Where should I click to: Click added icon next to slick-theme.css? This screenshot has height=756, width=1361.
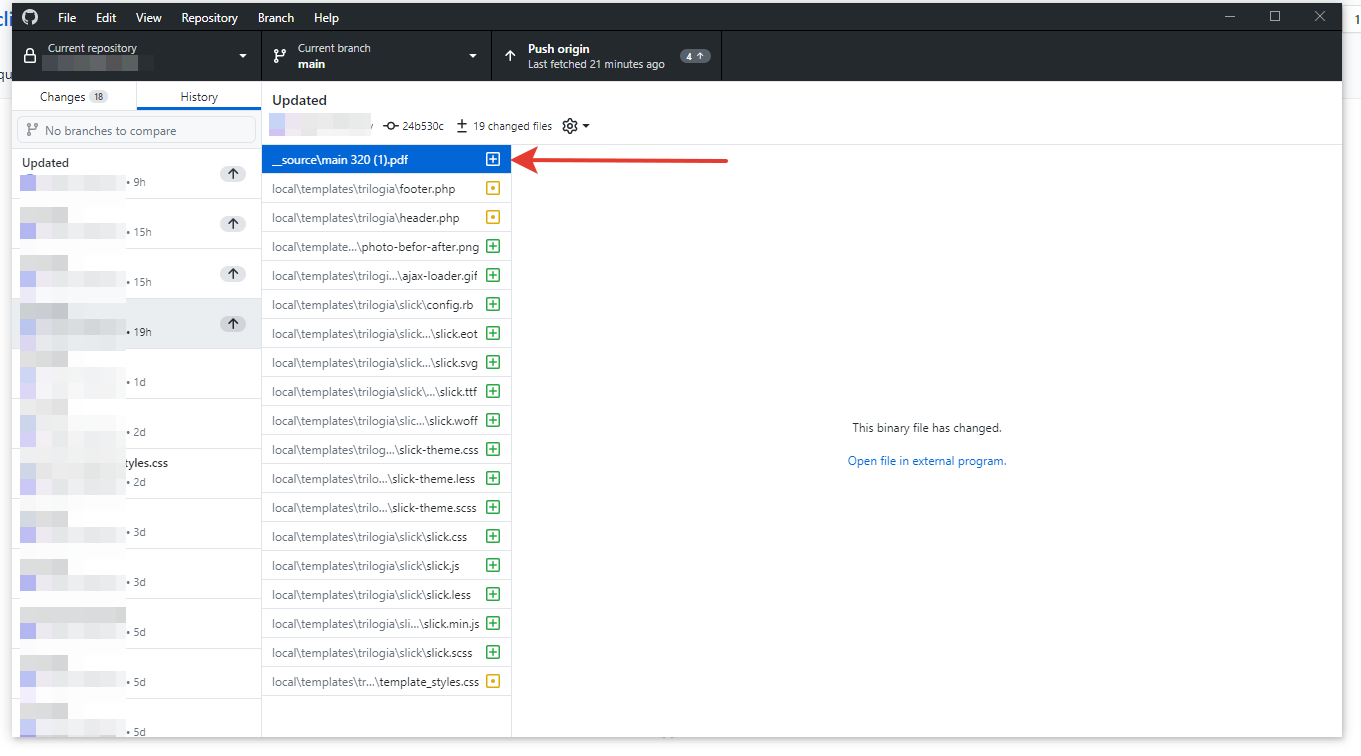[492, 449]
